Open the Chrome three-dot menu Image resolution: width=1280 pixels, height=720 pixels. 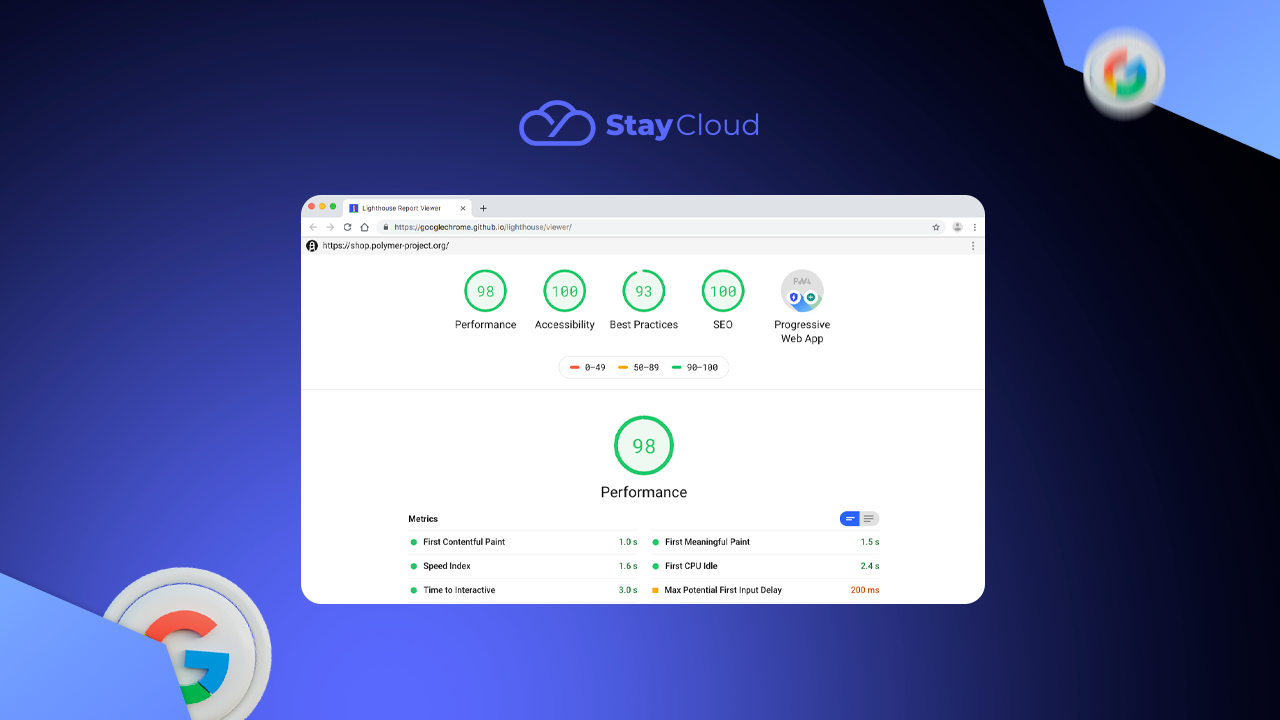coord(975,227)
